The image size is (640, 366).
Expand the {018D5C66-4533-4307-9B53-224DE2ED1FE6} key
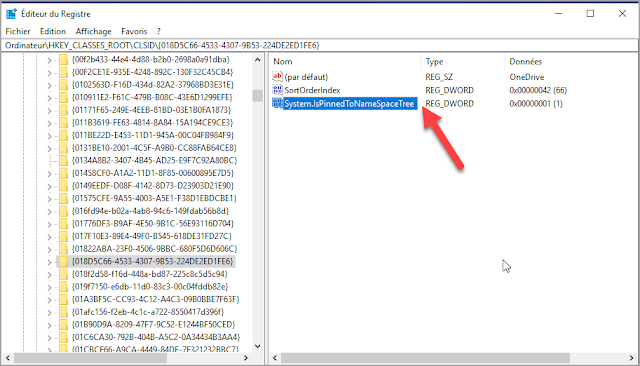tap(49, 262)
